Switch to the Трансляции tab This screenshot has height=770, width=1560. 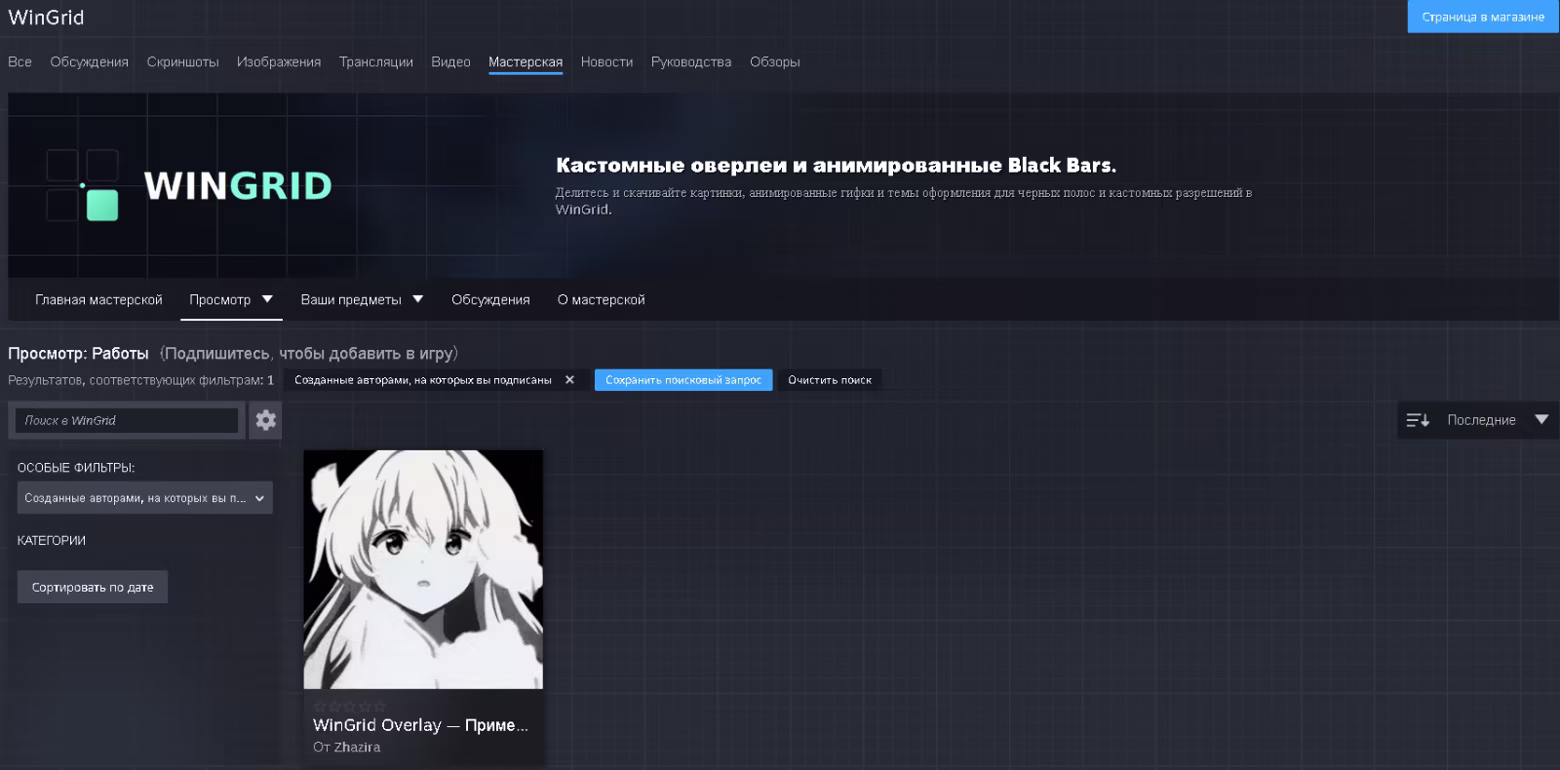click(x=376, y=62)
